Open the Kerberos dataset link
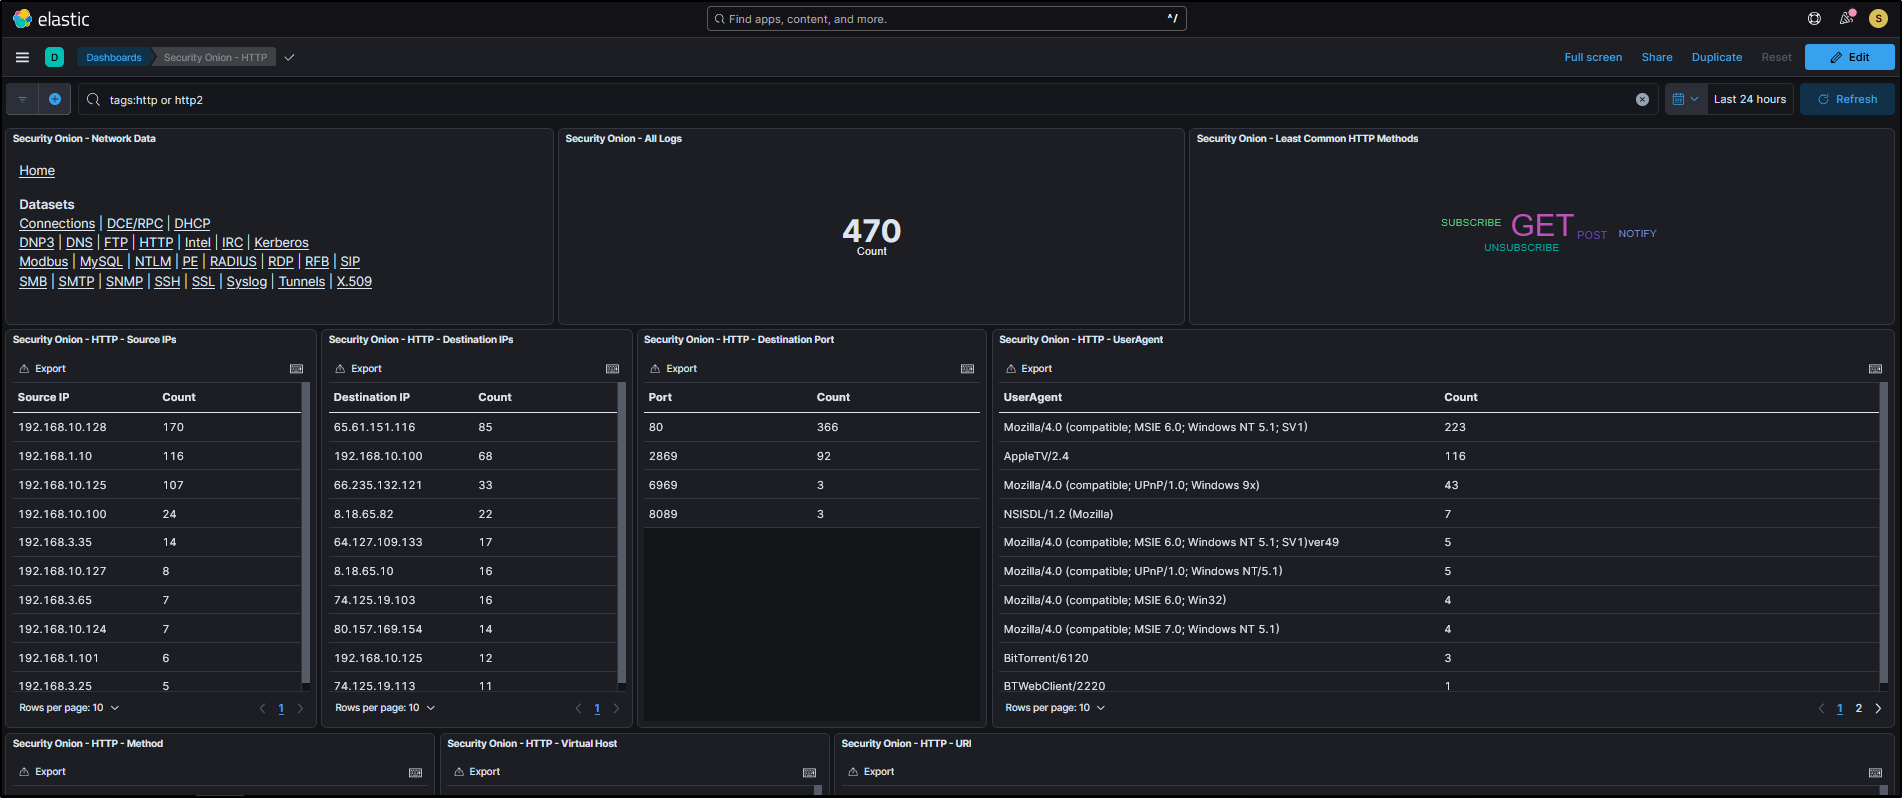This screenshot has width=1902, height=798. (x=281, y=243)
